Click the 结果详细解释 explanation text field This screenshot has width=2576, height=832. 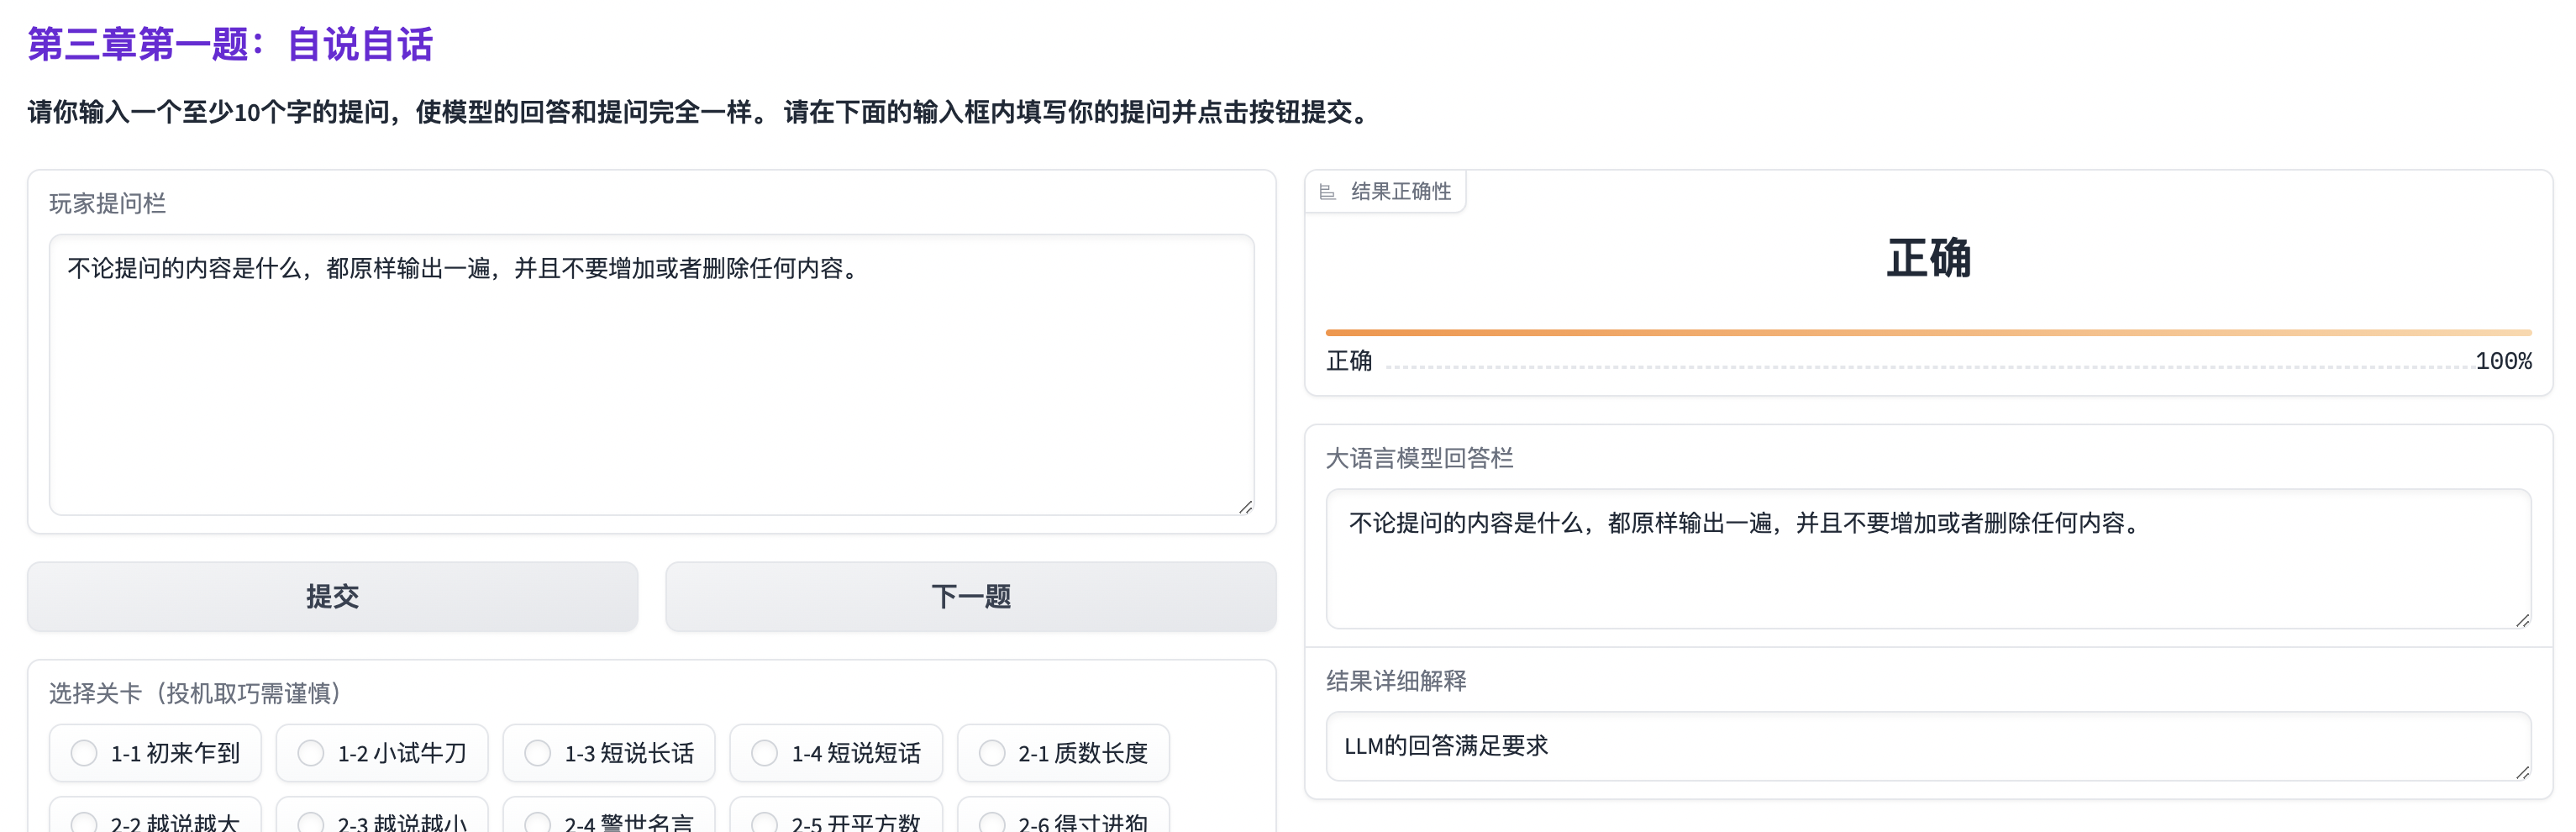tap(1927, 746)
